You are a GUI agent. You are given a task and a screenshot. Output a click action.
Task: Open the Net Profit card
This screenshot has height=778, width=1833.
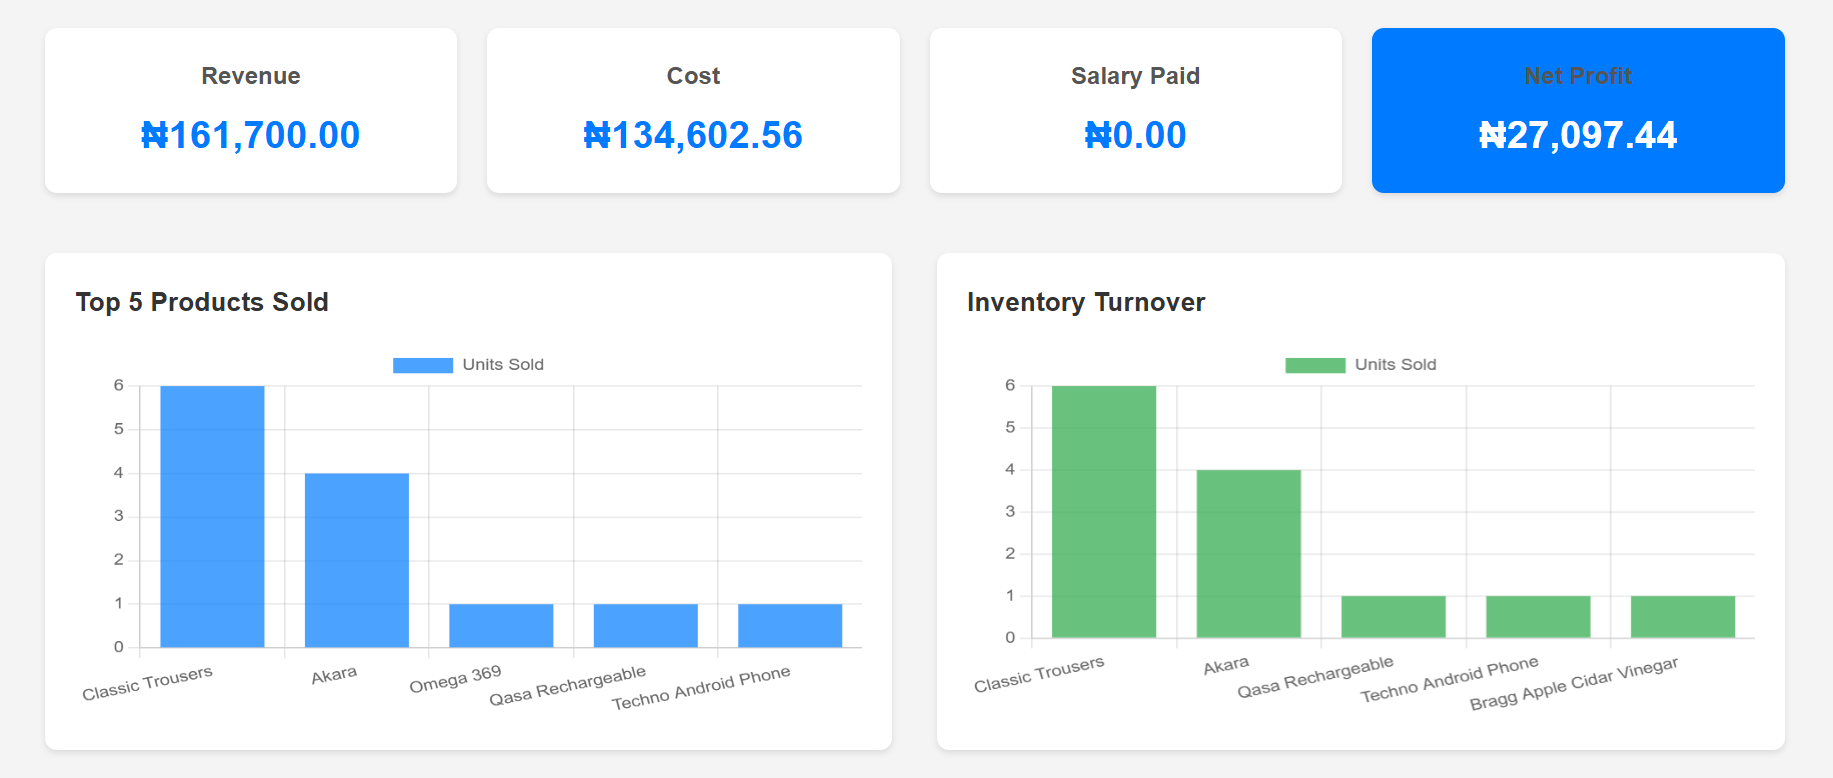pyautogui.click(x=1577, y=110)
